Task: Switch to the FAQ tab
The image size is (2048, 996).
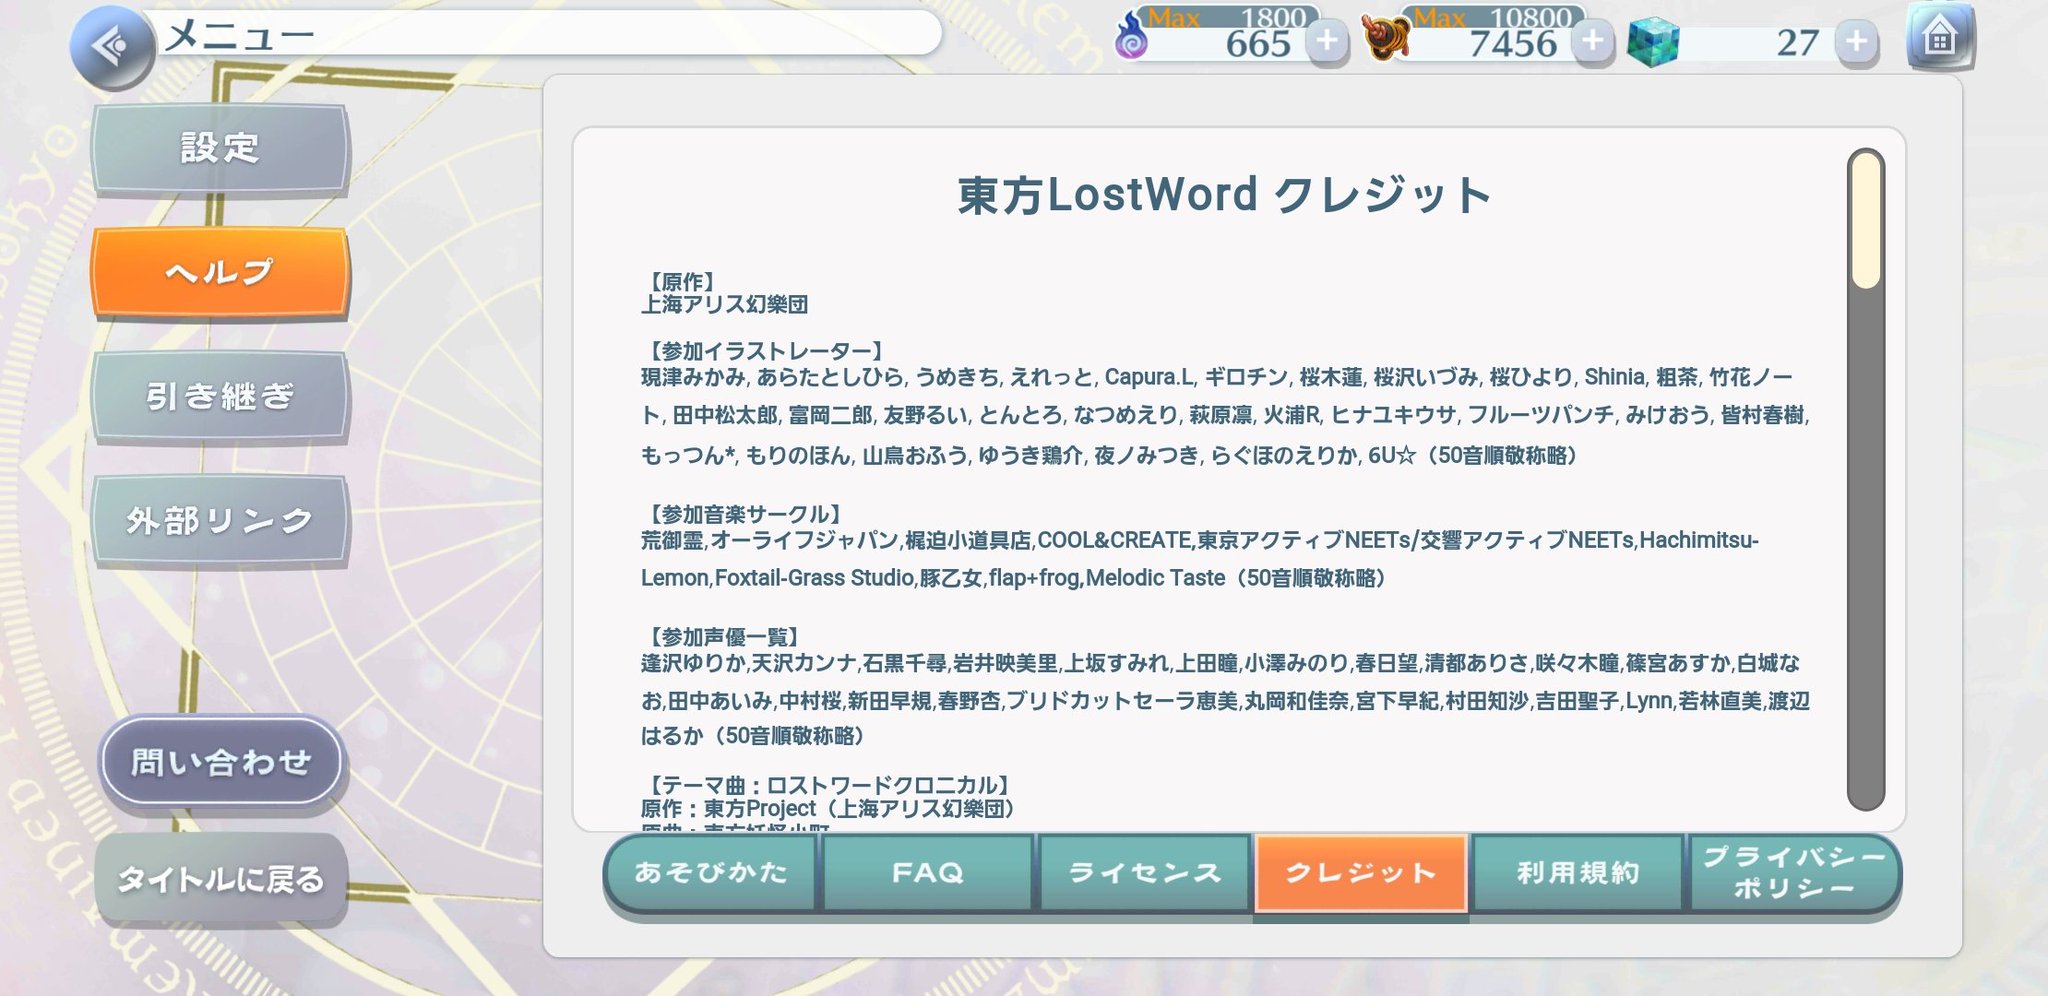Action: coord(928,873)
